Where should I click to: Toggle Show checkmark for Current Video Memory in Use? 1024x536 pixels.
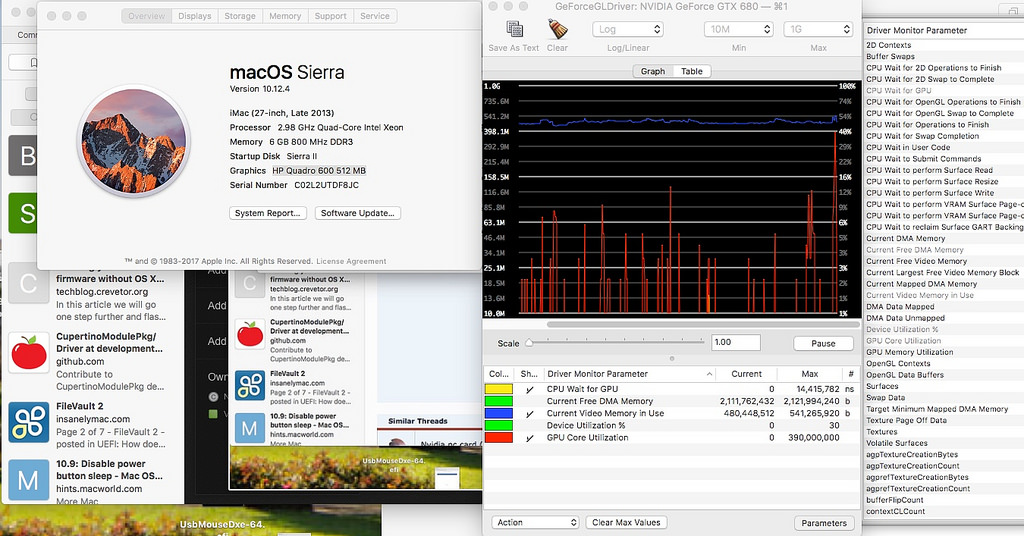(x=530, y=413)
